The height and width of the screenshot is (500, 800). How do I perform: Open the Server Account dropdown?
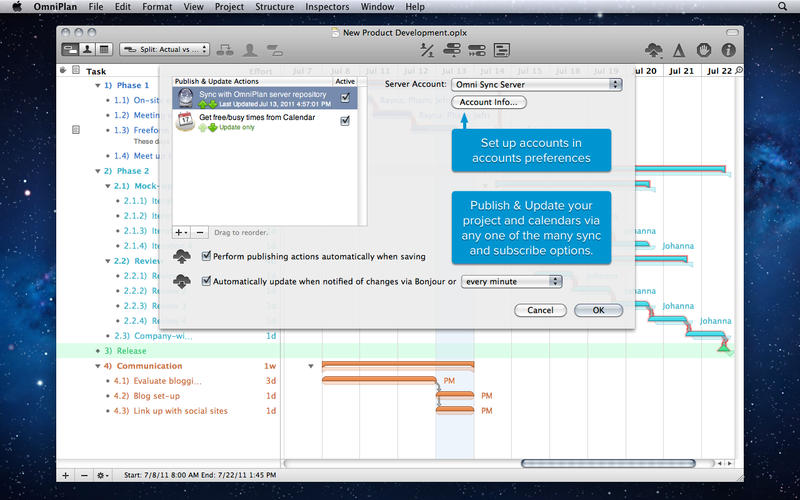tap(537, 84)
